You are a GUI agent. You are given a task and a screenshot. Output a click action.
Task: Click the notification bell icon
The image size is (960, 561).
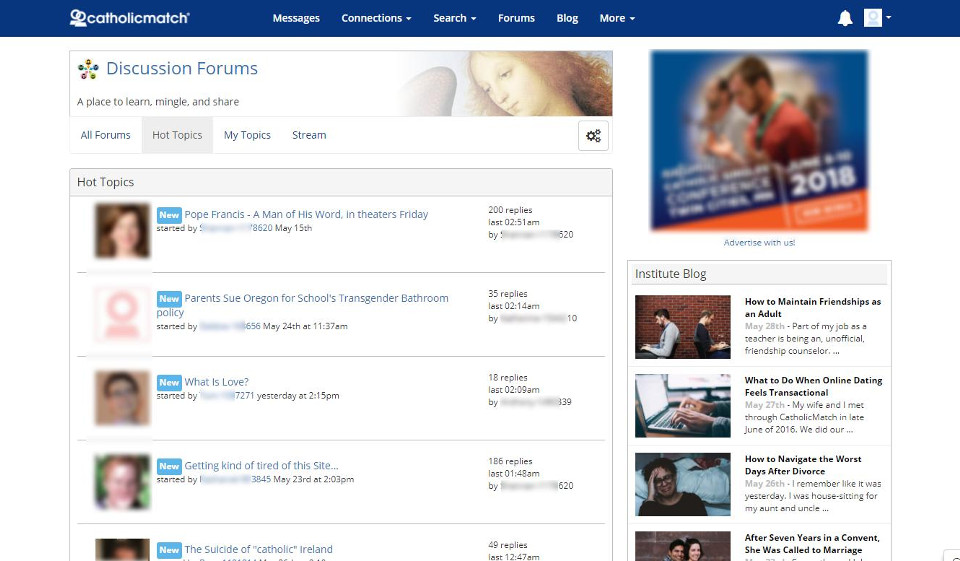(x=845, y=18)
